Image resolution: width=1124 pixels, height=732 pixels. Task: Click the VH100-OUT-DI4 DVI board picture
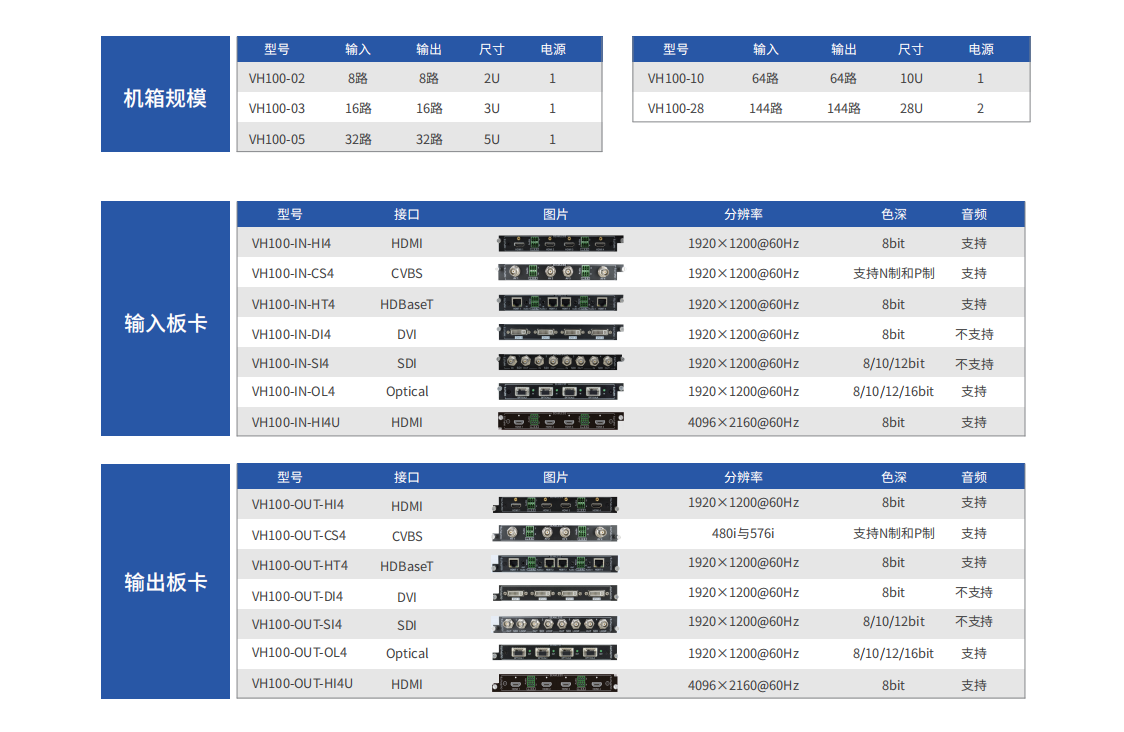pos(555,594)
